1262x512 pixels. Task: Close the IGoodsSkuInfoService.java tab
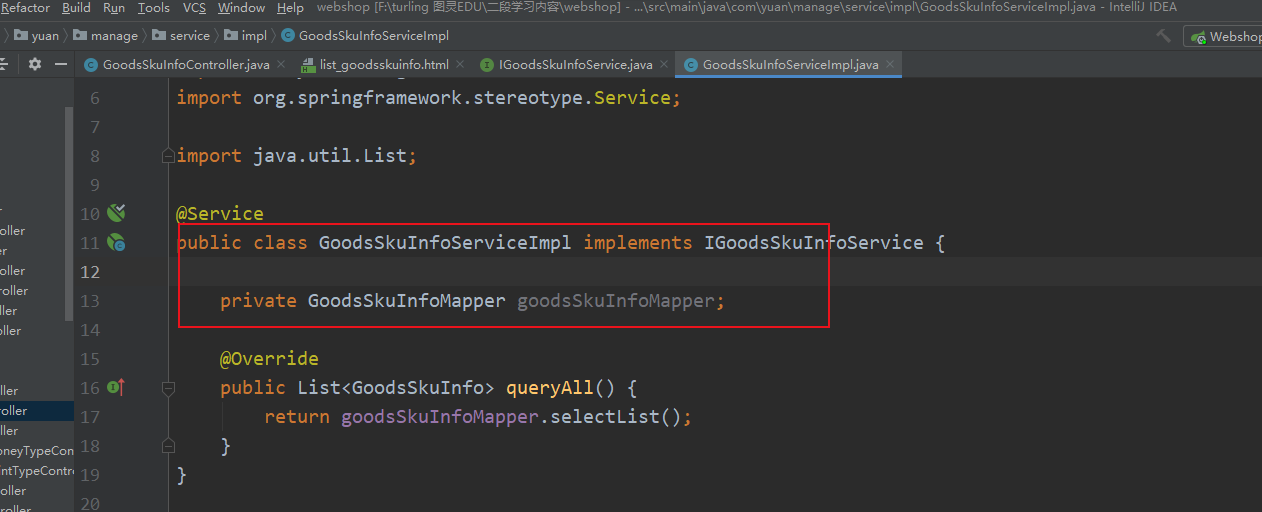[x=664, y=65]
